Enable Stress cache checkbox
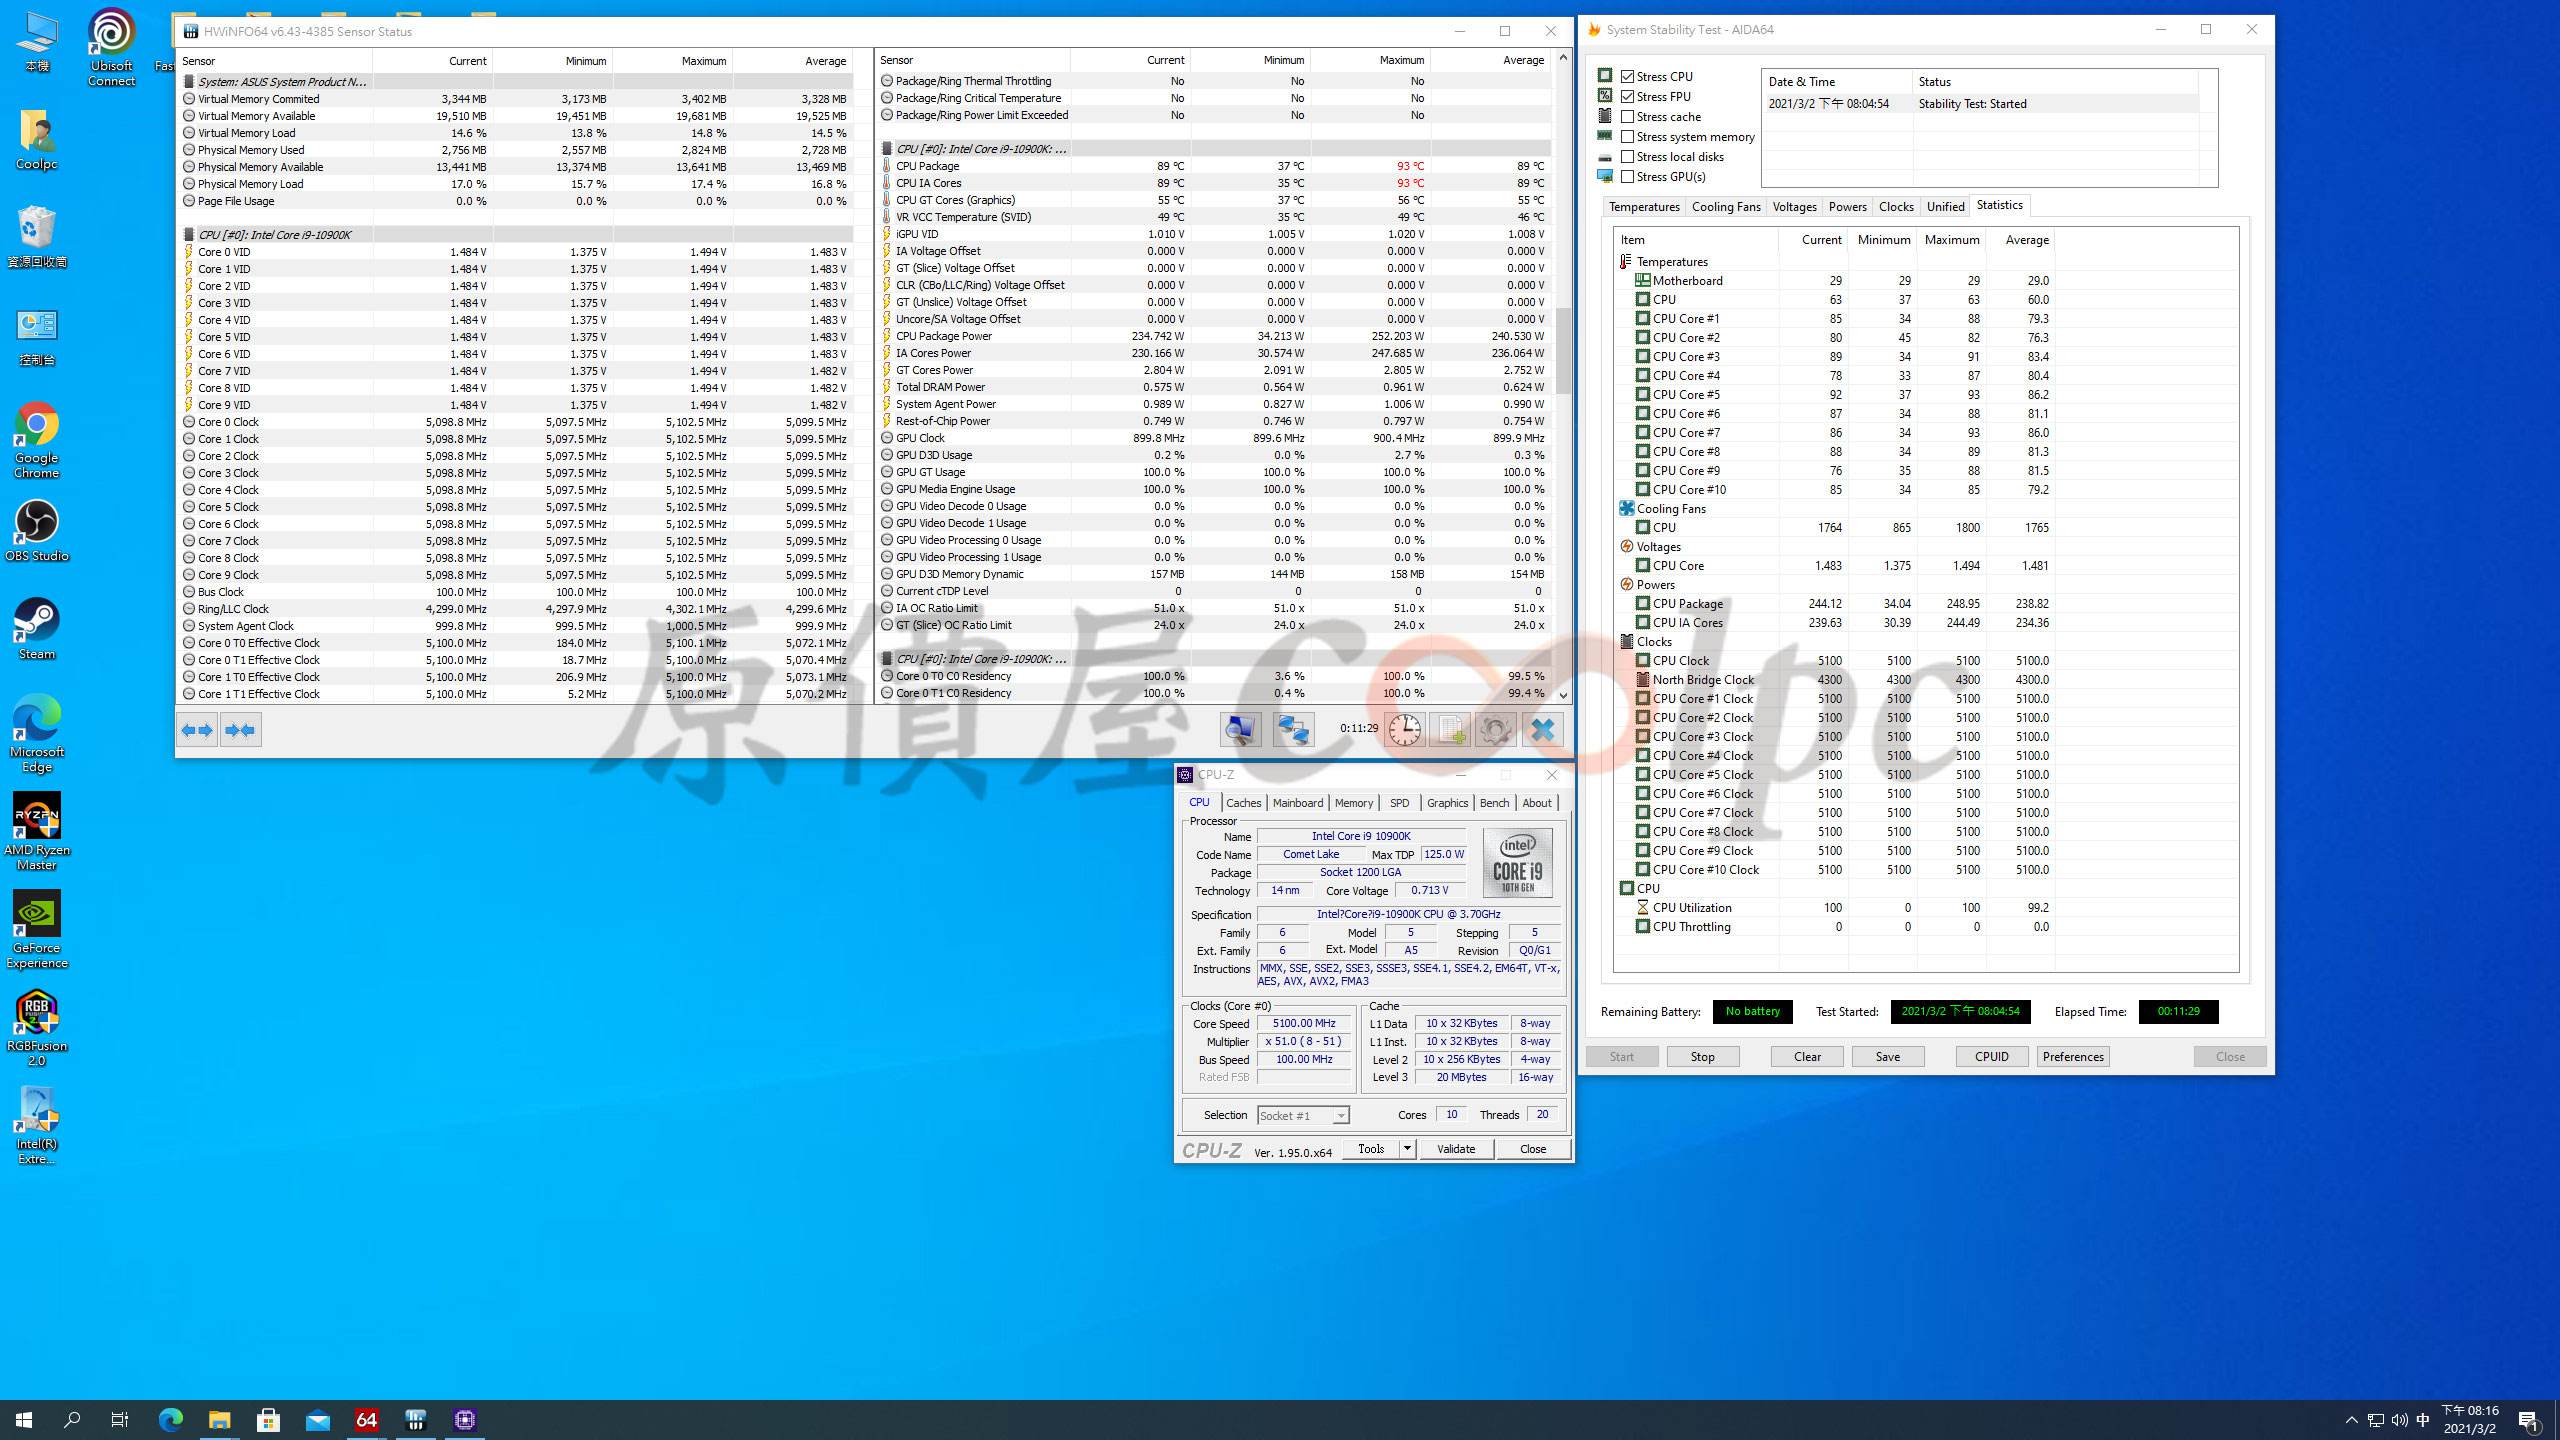Image resolution: width=2560 pixels, height=1440 pixels. click(x=1628, y=116)
